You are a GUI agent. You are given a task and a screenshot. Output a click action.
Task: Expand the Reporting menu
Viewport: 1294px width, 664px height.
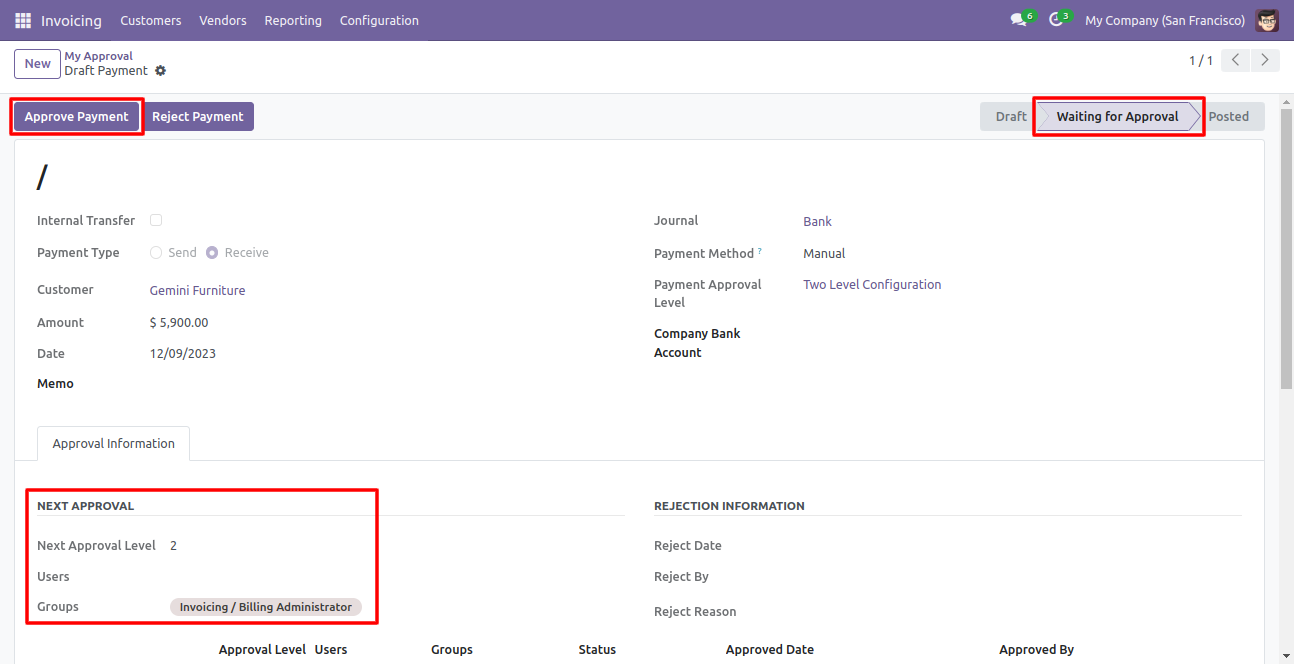pos(293,20)
